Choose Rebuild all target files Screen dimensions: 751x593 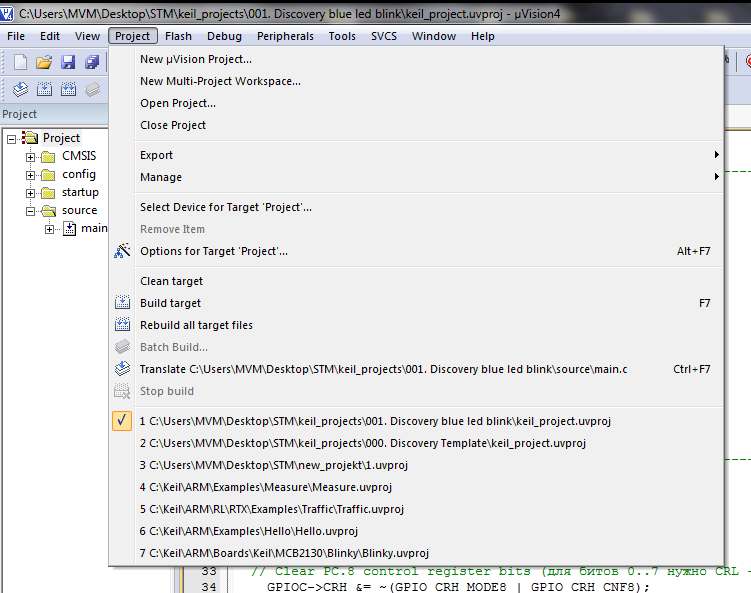(x=196, y=325)
